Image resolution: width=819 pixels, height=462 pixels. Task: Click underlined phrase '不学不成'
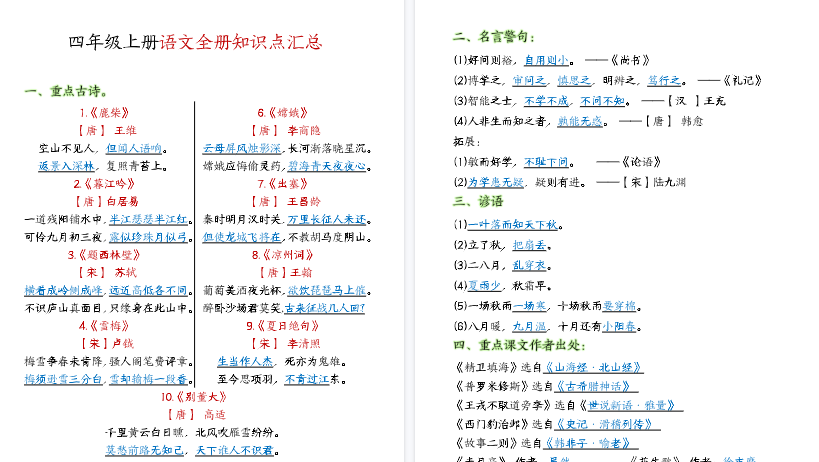point(546,101)
